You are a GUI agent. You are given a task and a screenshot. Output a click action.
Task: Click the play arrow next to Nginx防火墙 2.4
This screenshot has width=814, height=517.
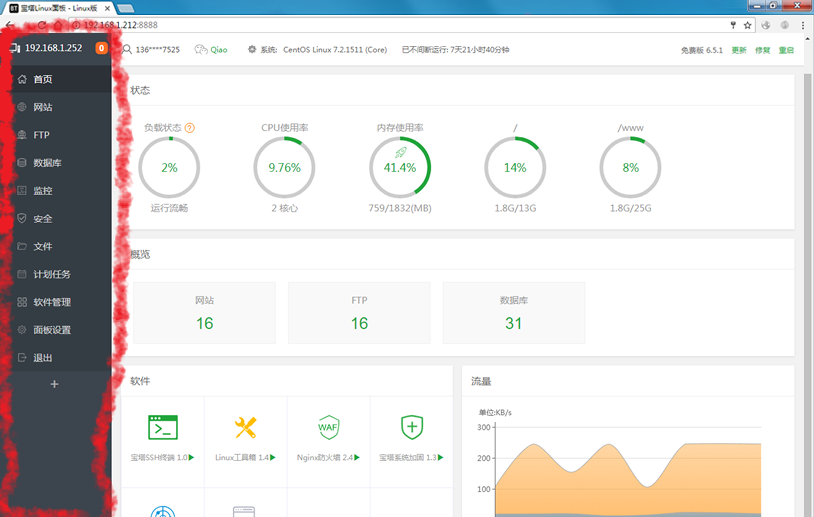pyautogui.click(x=358, y=457)
